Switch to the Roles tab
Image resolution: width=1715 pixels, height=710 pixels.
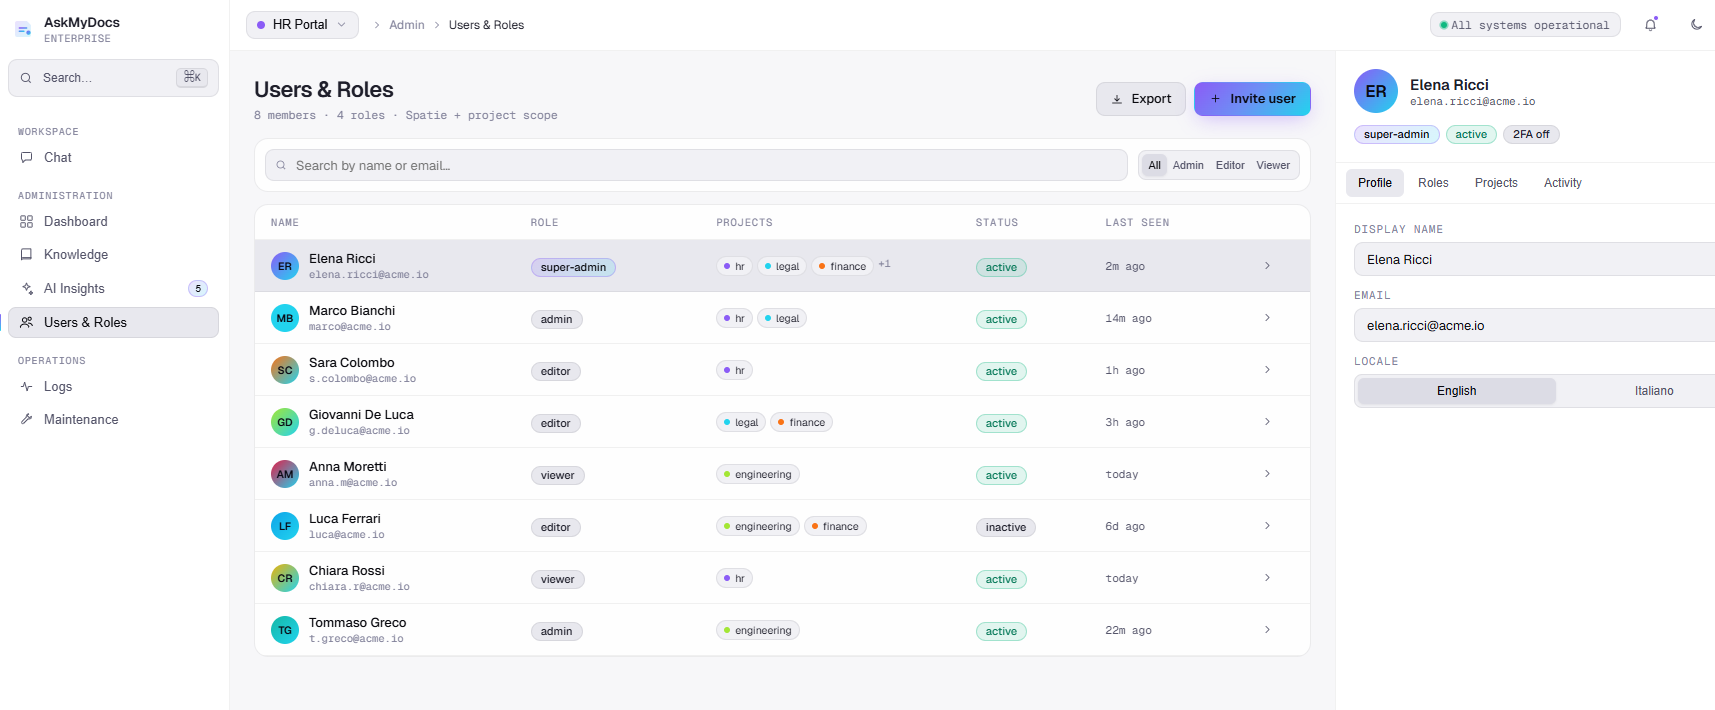tap(1433, 183)
